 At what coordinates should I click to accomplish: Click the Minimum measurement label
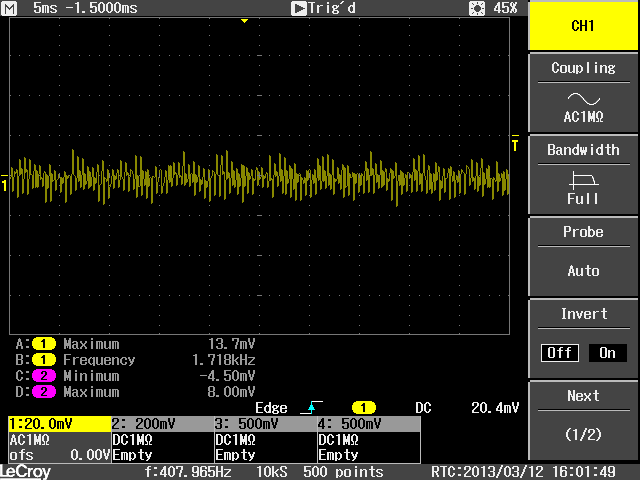coord(91,376)
